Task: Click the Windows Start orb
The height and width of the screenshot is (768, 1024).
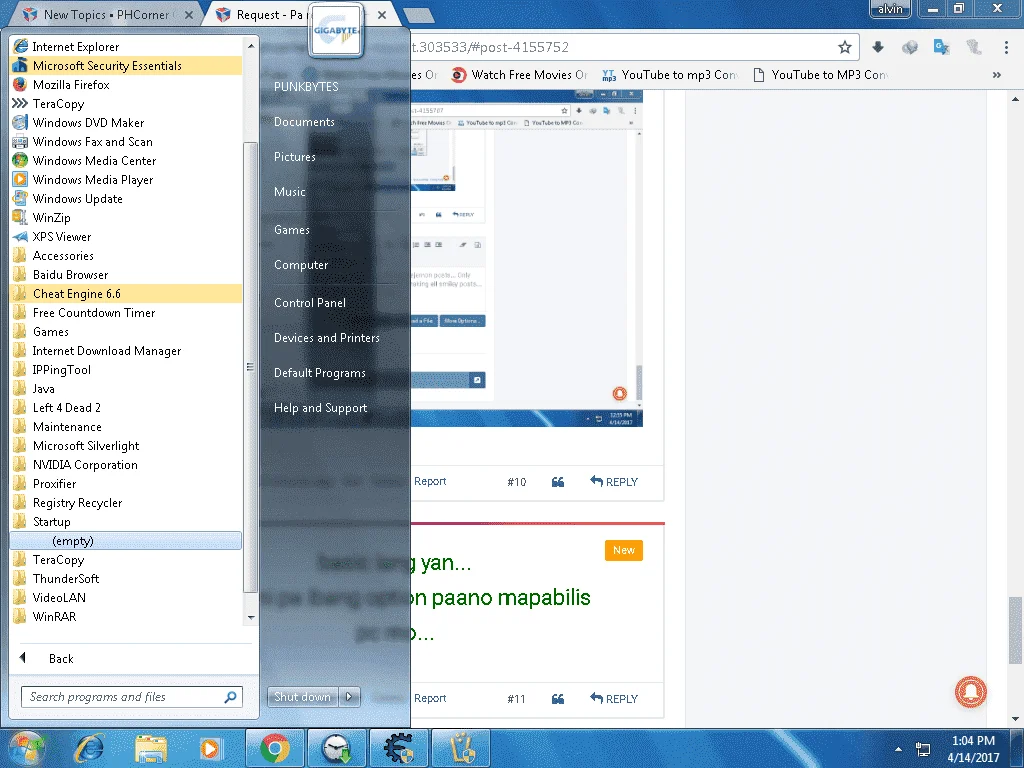Action: (x=27, y=748)
